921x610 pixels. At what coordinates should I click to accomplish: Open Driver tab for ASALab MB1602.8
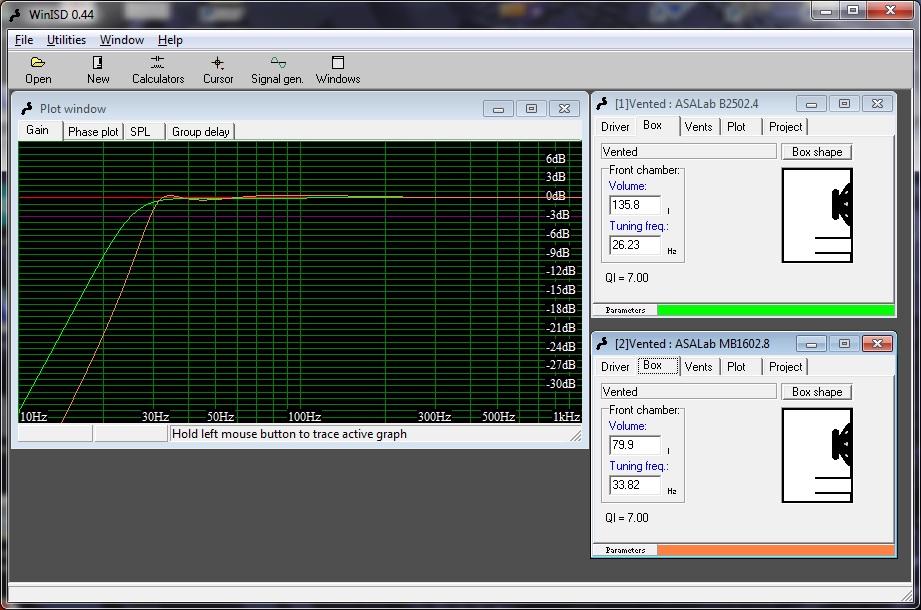[615, 367]
